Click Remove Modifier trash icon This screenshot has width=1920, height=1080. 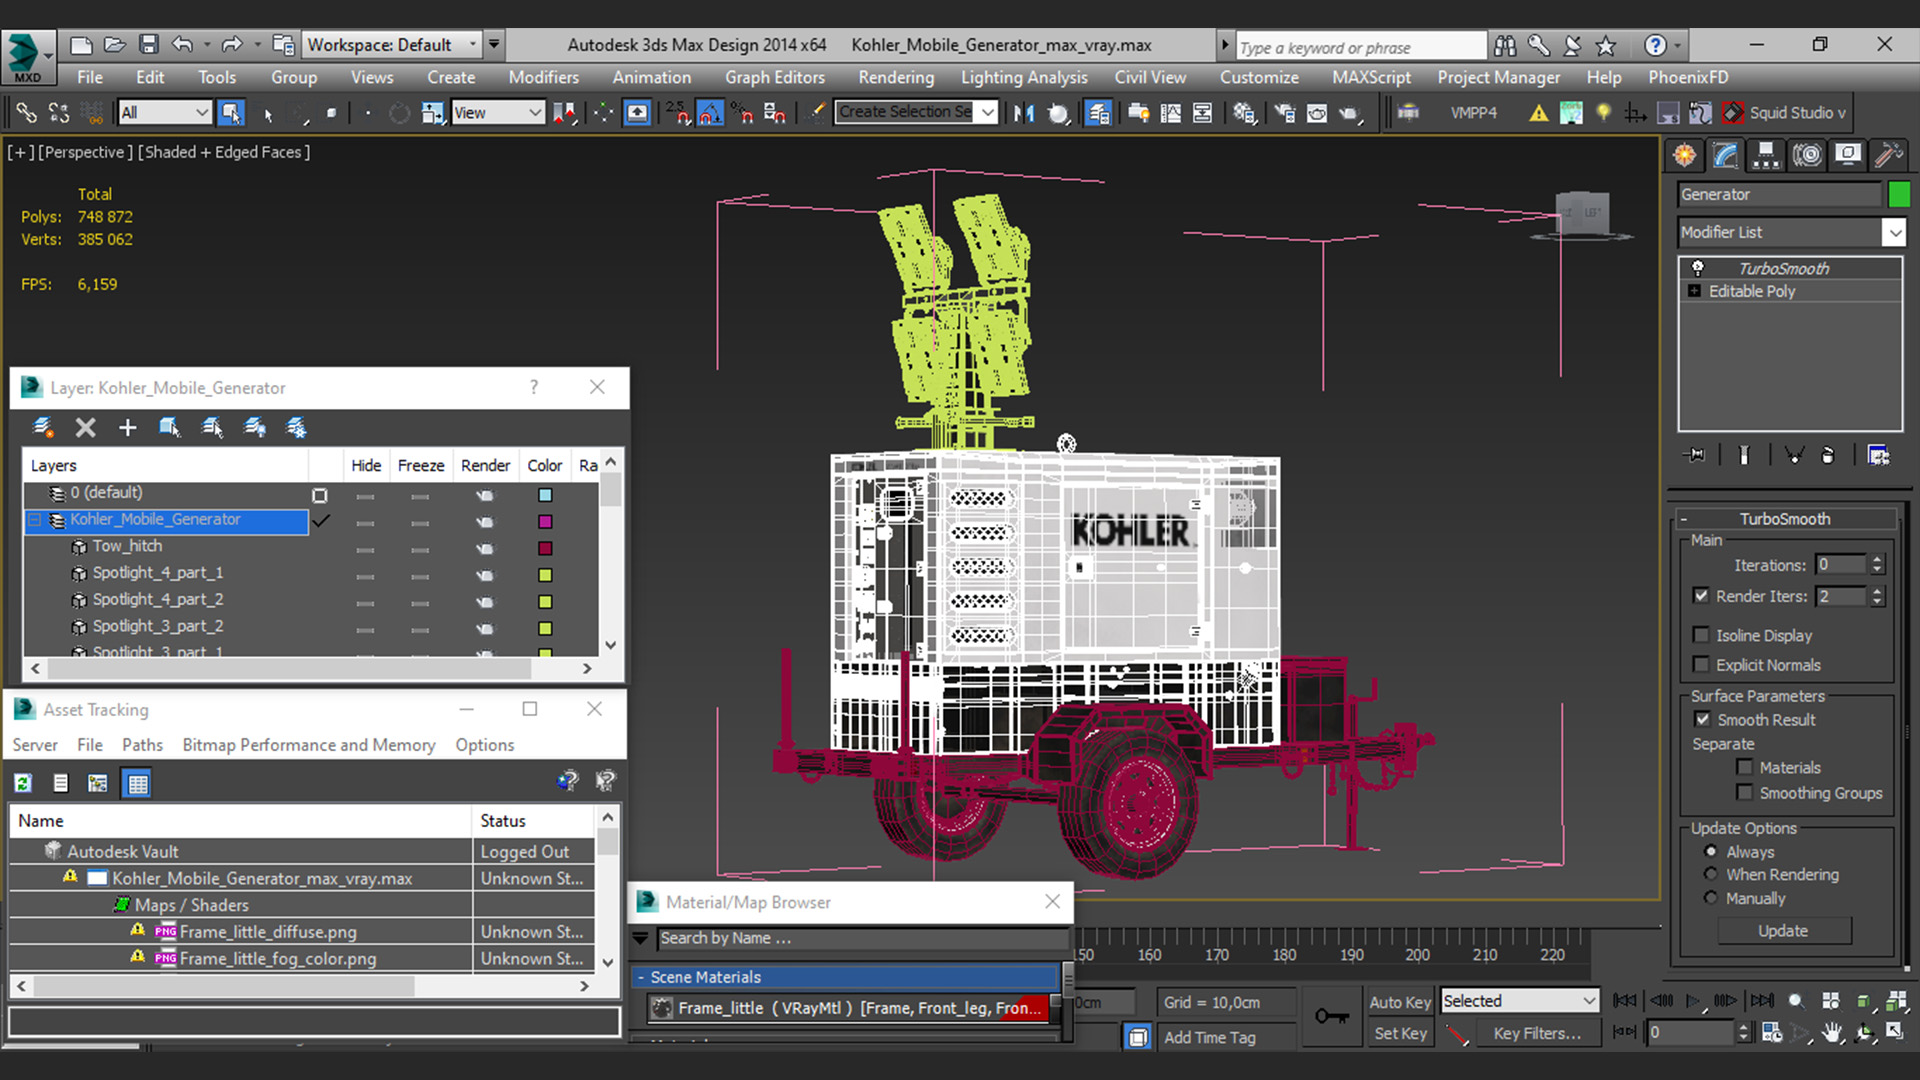(x=1828, y=455)
